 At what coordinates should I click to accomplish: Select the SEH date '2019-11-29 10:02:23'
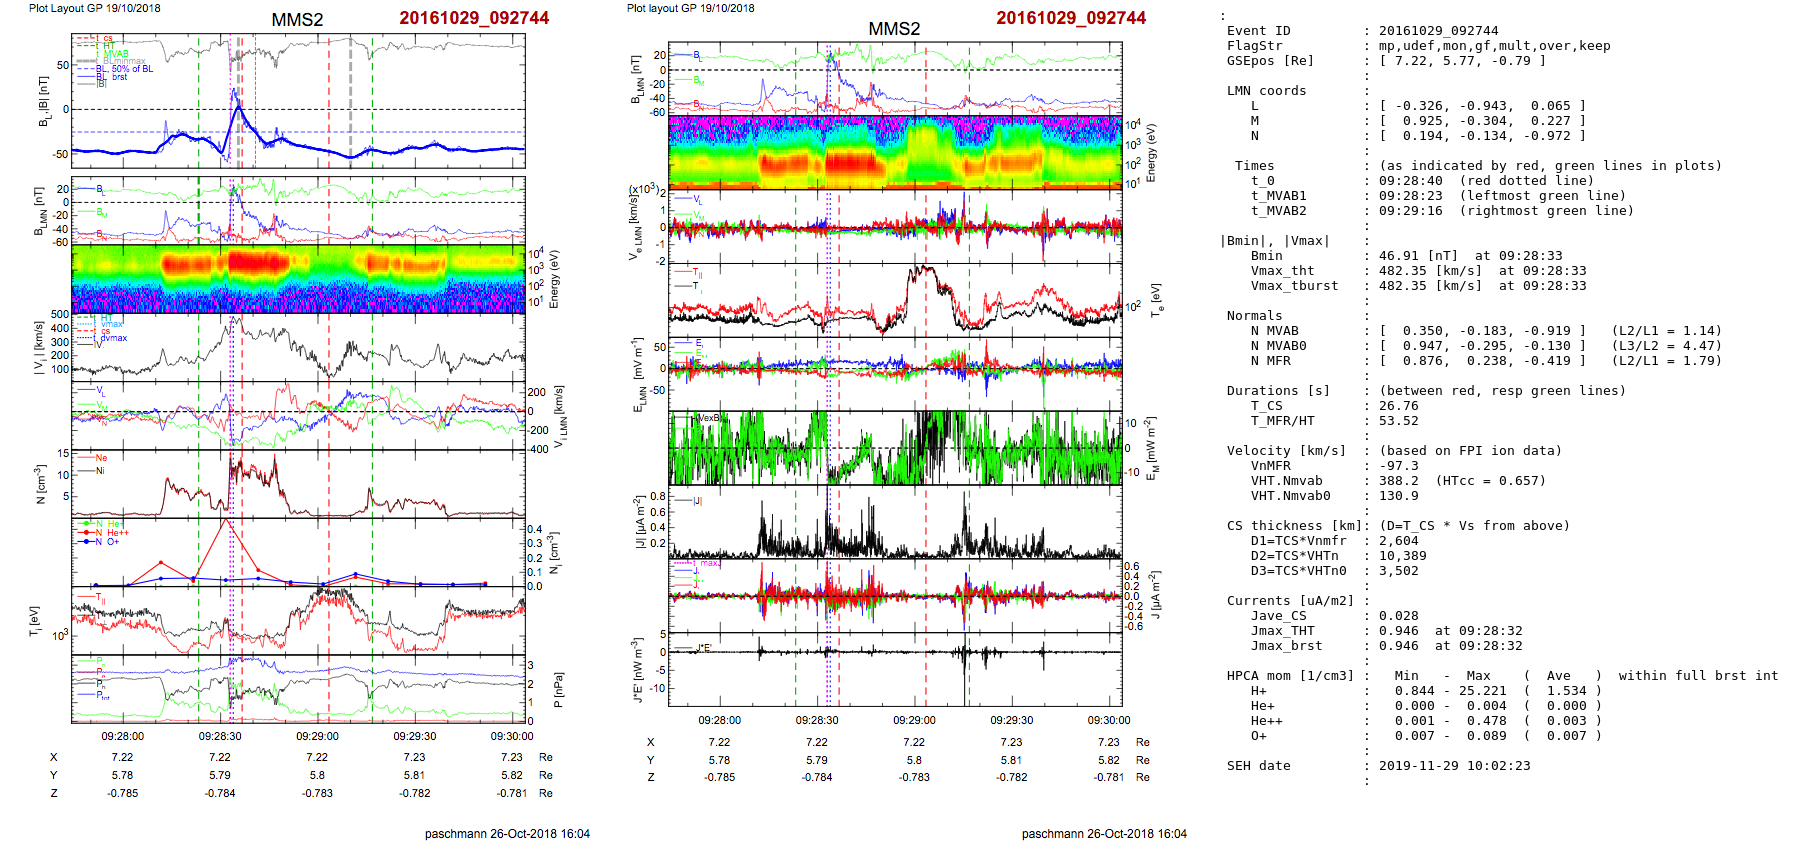pyautogui.click(x=1454, y=766)
